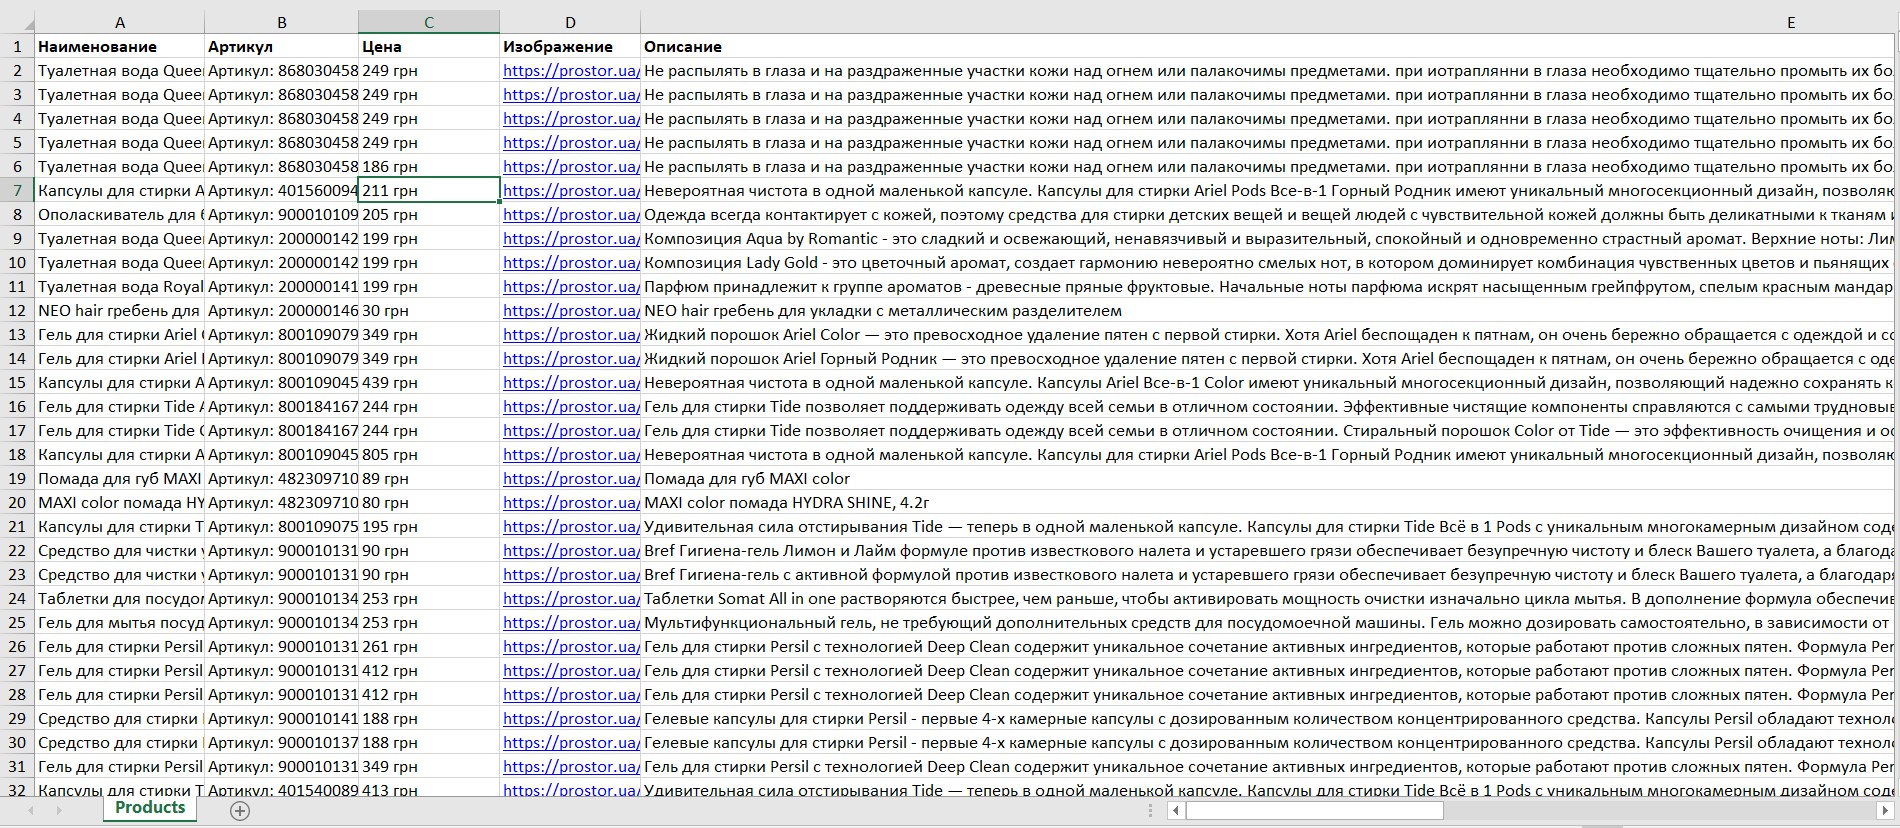Select description 'NEO hair гребень для укладки'

pyautogui.click(x=1268, y=310)
